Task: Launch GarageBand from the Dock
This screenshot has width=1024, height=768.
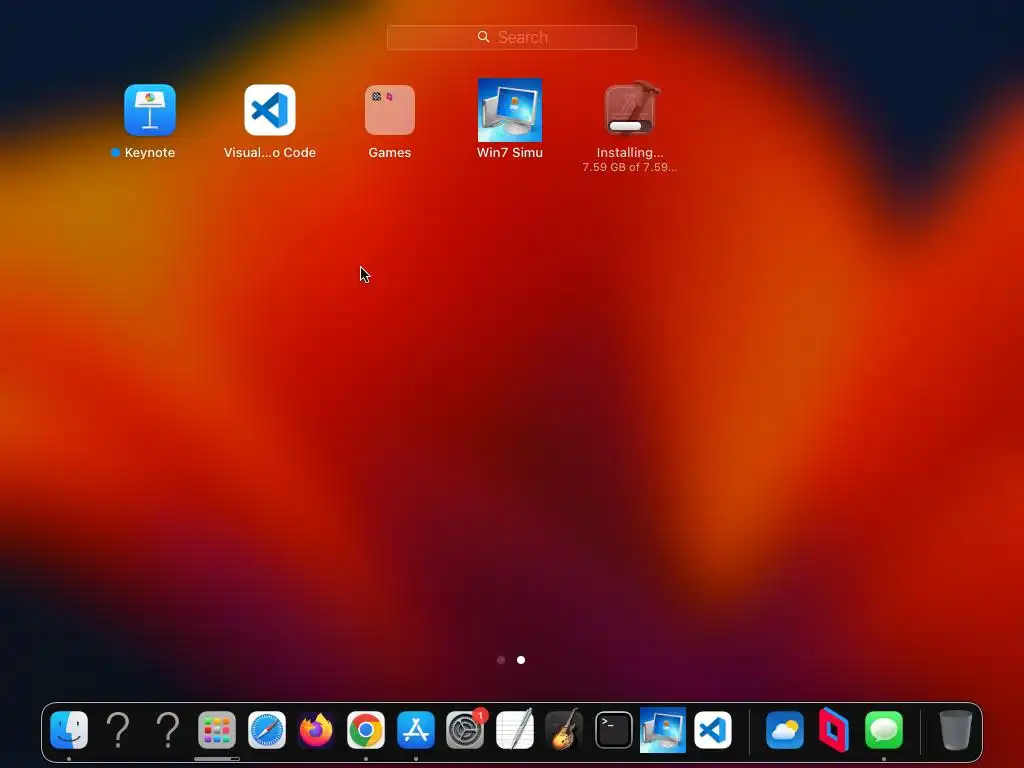Action: tap(564, 729)
